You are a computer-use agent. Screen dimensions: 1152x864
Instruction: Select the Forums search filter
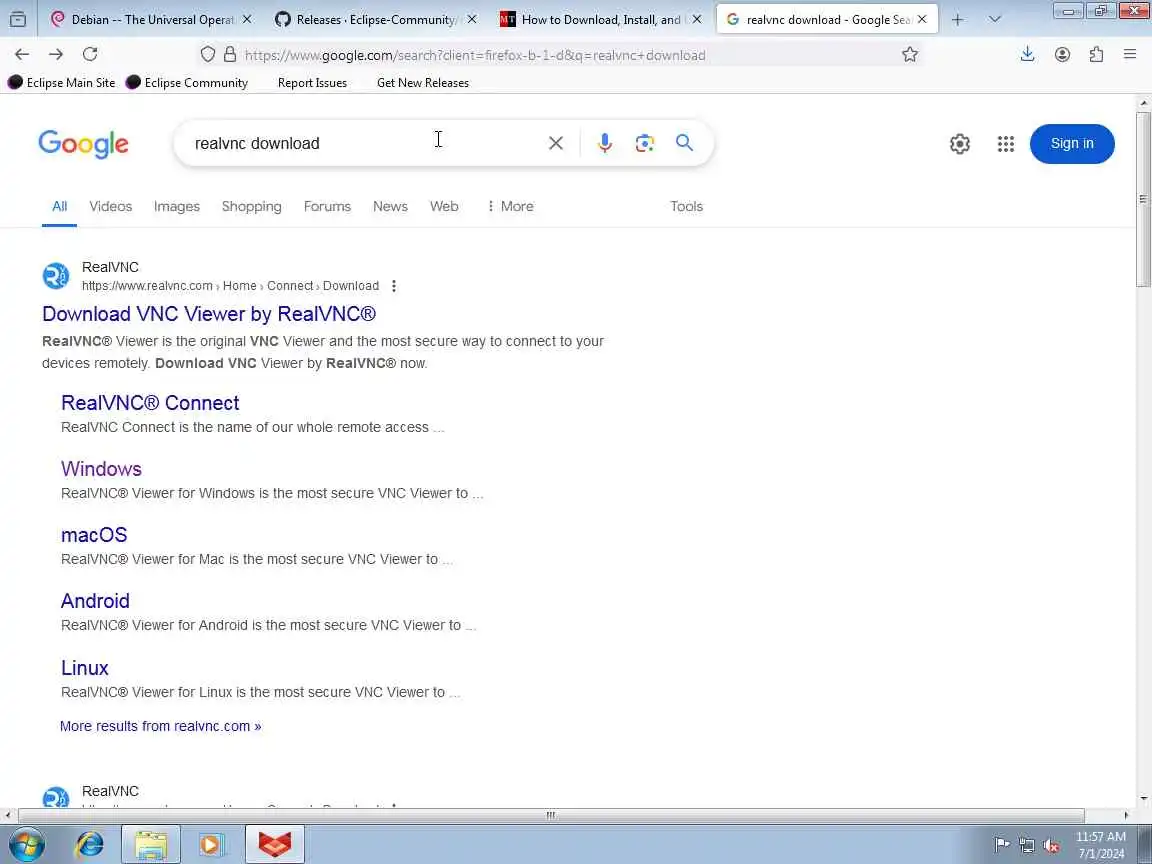click(327, 206)
